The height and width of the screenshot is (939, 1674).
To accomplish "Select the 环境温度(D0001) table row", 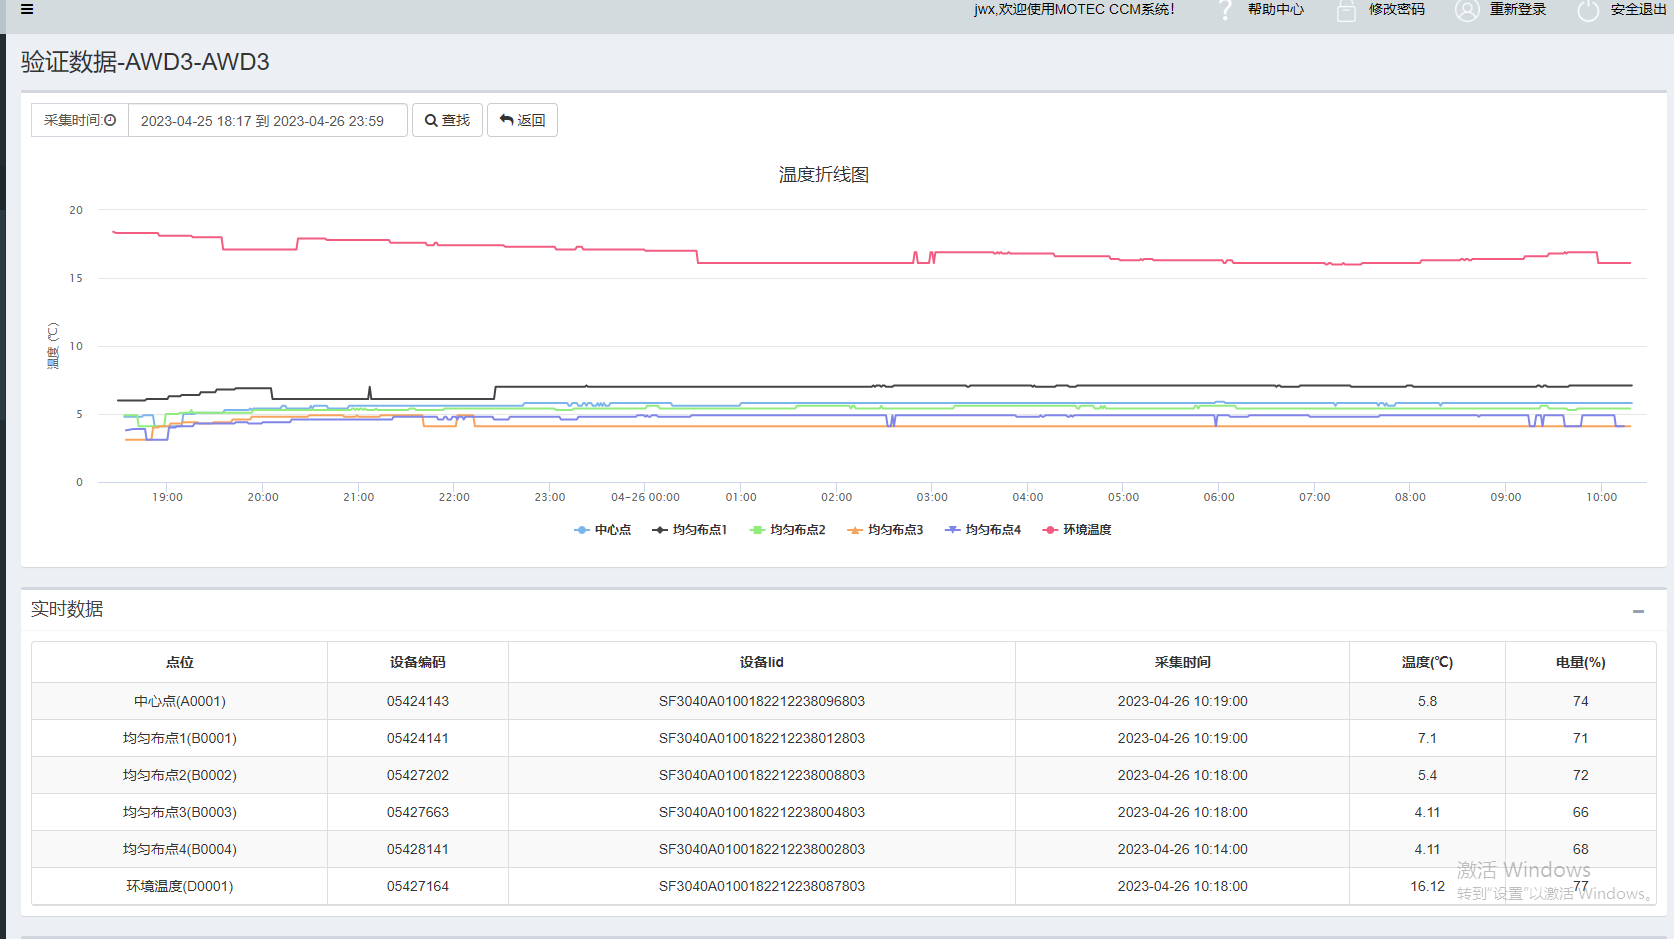I will (x=180, y=886).
